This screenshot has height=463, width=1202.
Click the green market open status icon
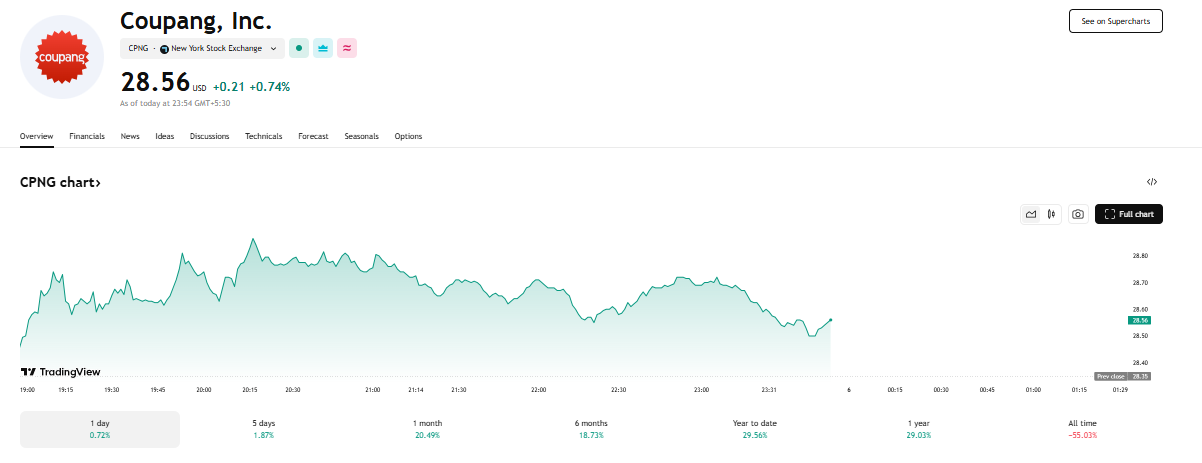(x=299, y=48)
